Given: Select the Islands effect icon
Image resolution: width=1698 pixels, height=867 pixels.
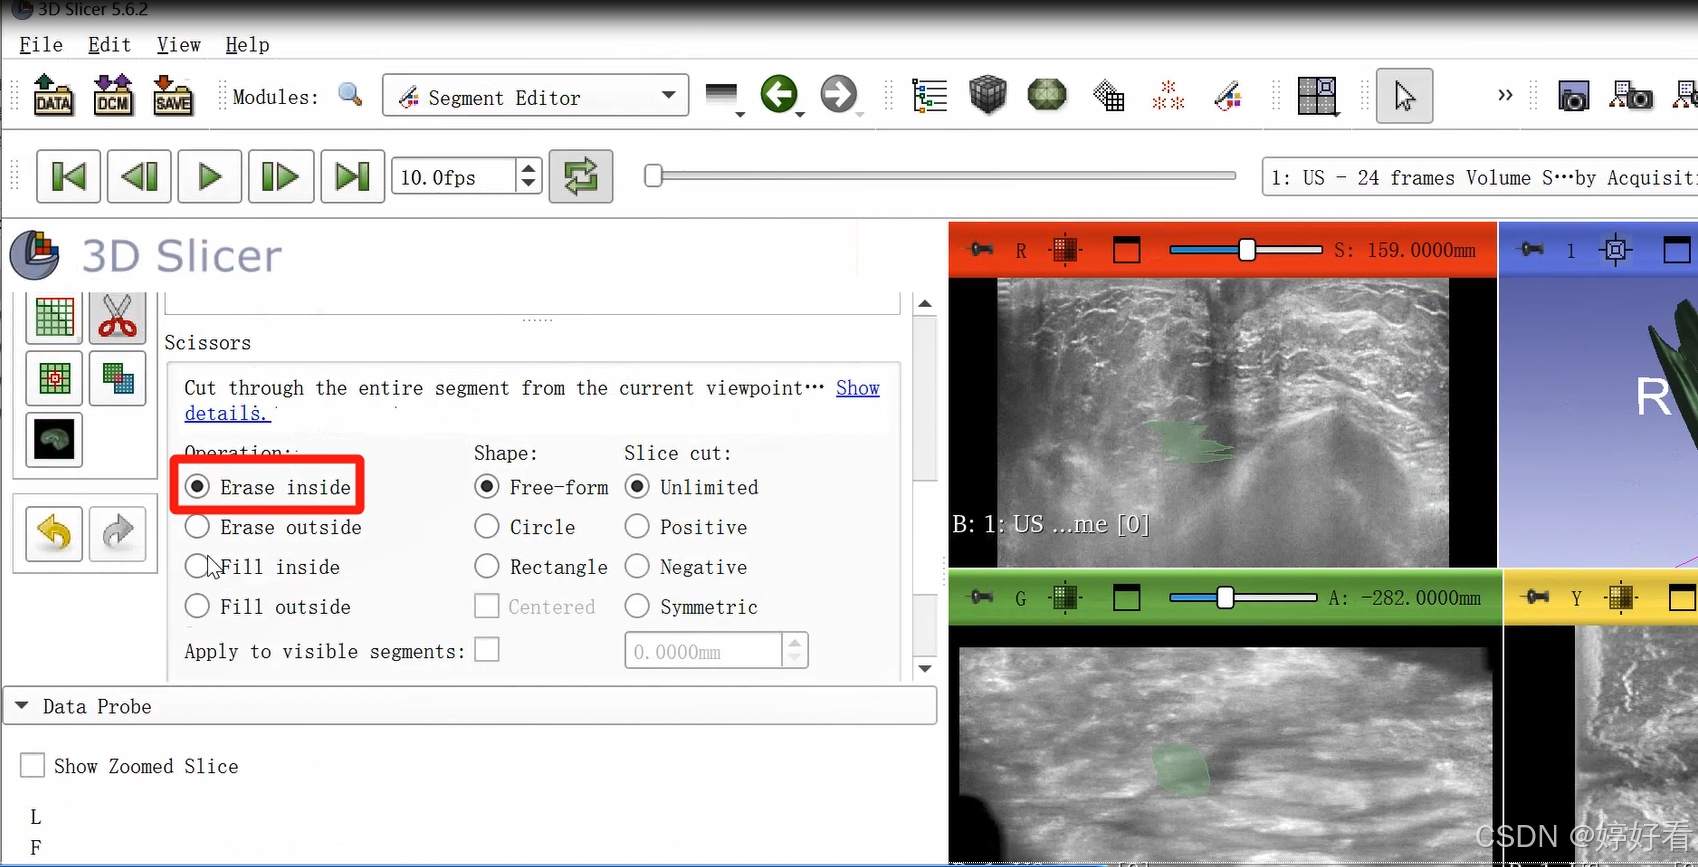Looking at the screenshot, I should [54, 378].
